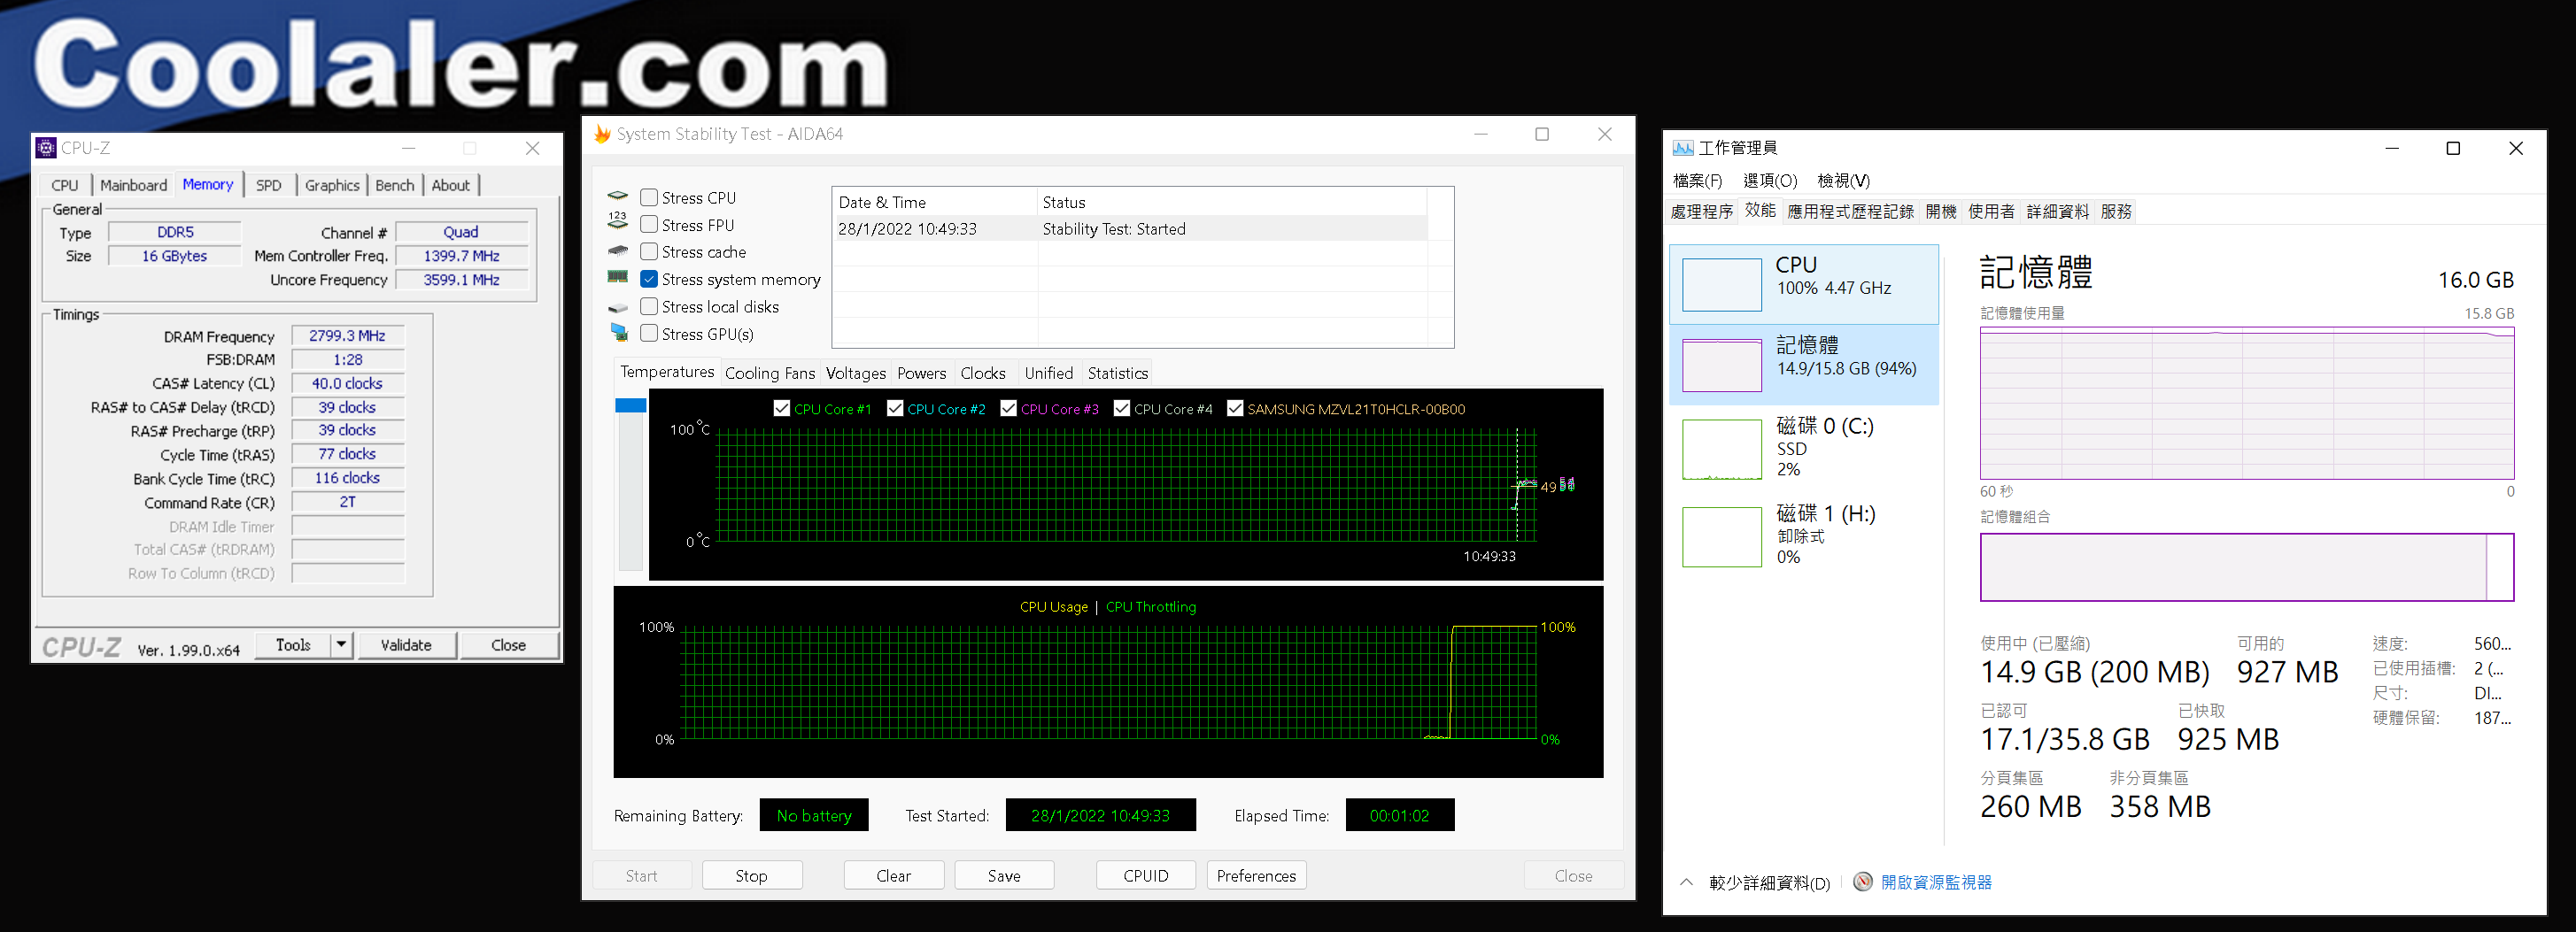Switch to the Unified tab
The height and width of the screenshot is (932, 2576).
1048,373
